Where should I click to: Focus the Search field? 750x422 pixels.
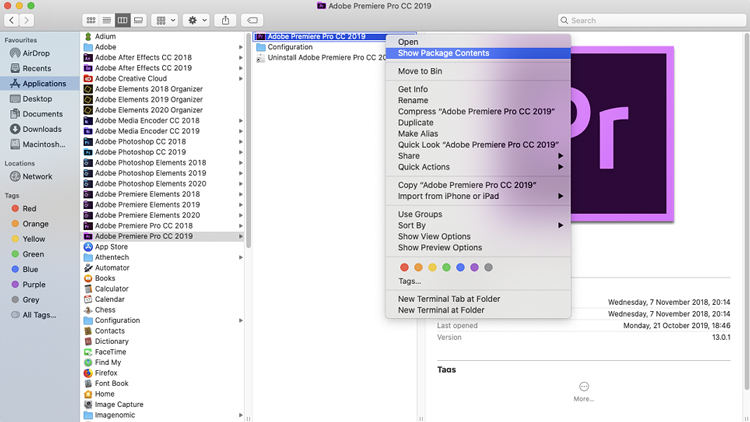(651, 20)
